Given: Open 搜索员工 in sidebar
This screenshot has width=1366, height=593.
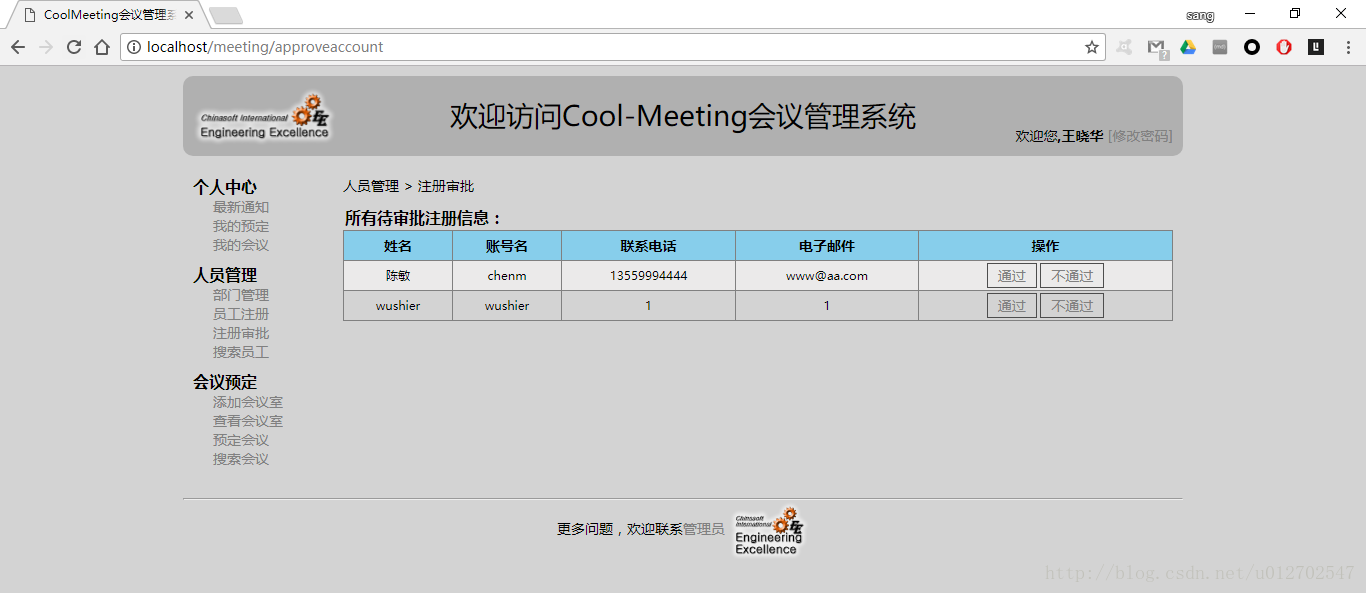Looking at the screenshot, I should click(241, 352).
